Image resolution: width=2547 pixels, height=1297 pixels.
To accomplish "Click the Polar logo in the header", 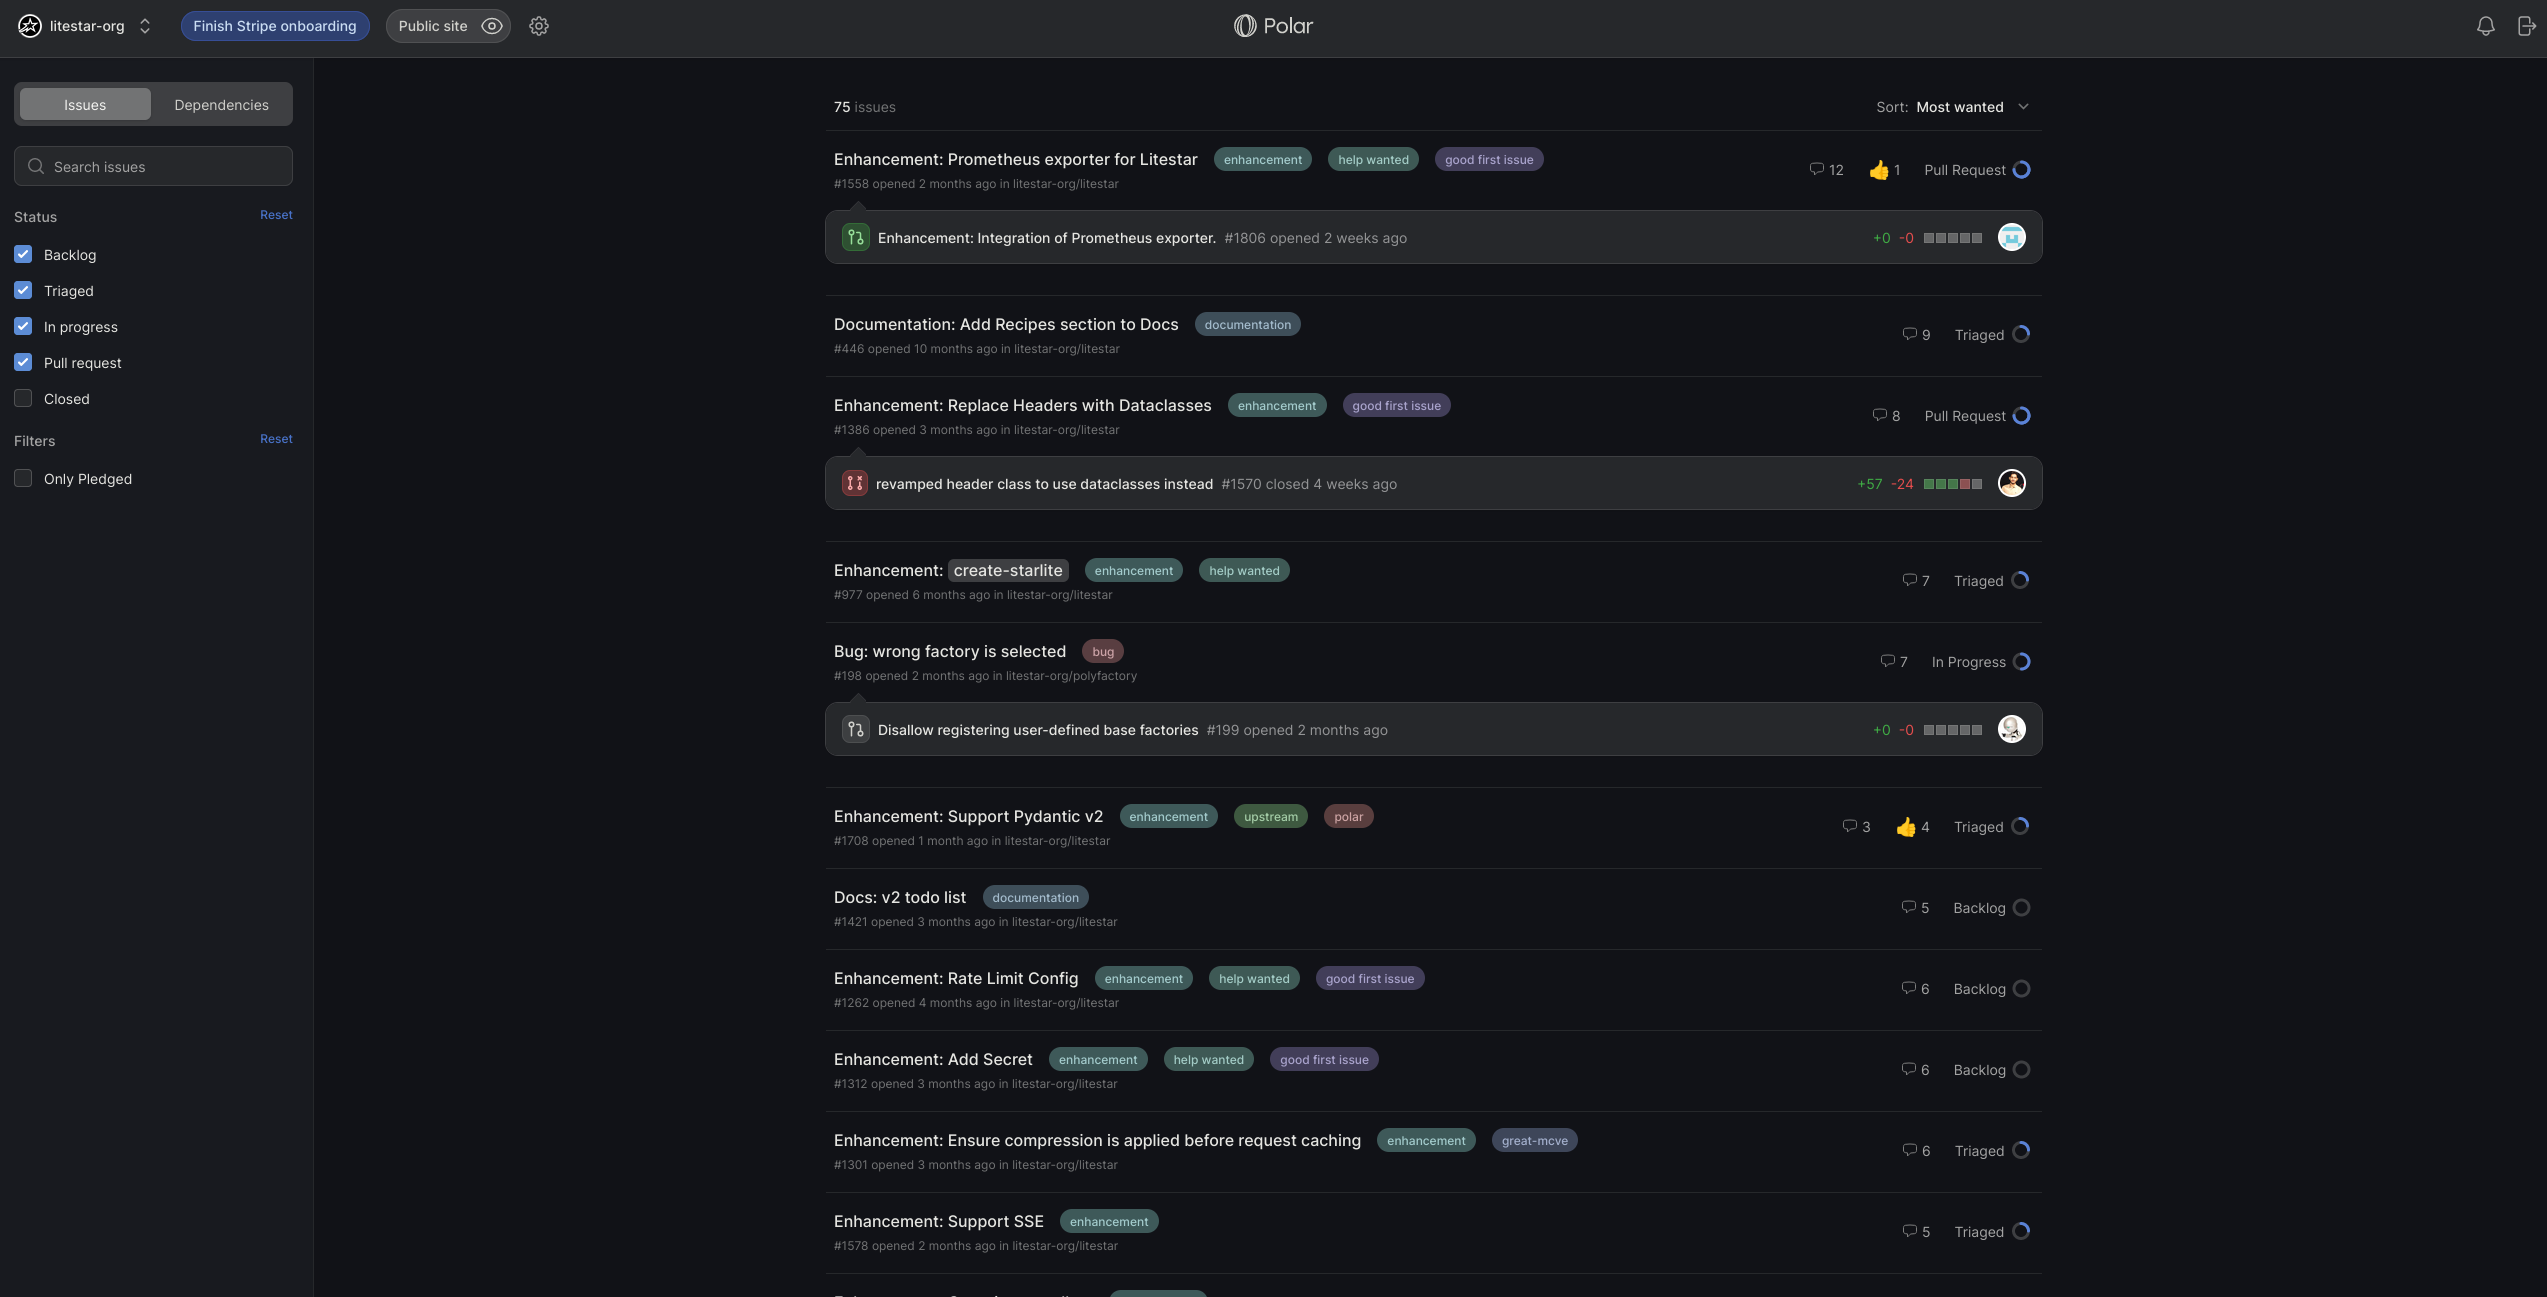I will click(1273, 25).
